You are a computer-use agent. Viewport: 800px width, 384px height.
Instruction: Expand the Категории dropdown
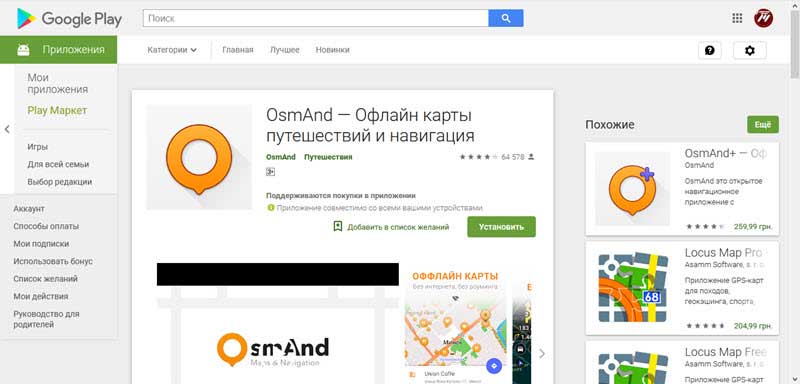(x=172, y=50)
